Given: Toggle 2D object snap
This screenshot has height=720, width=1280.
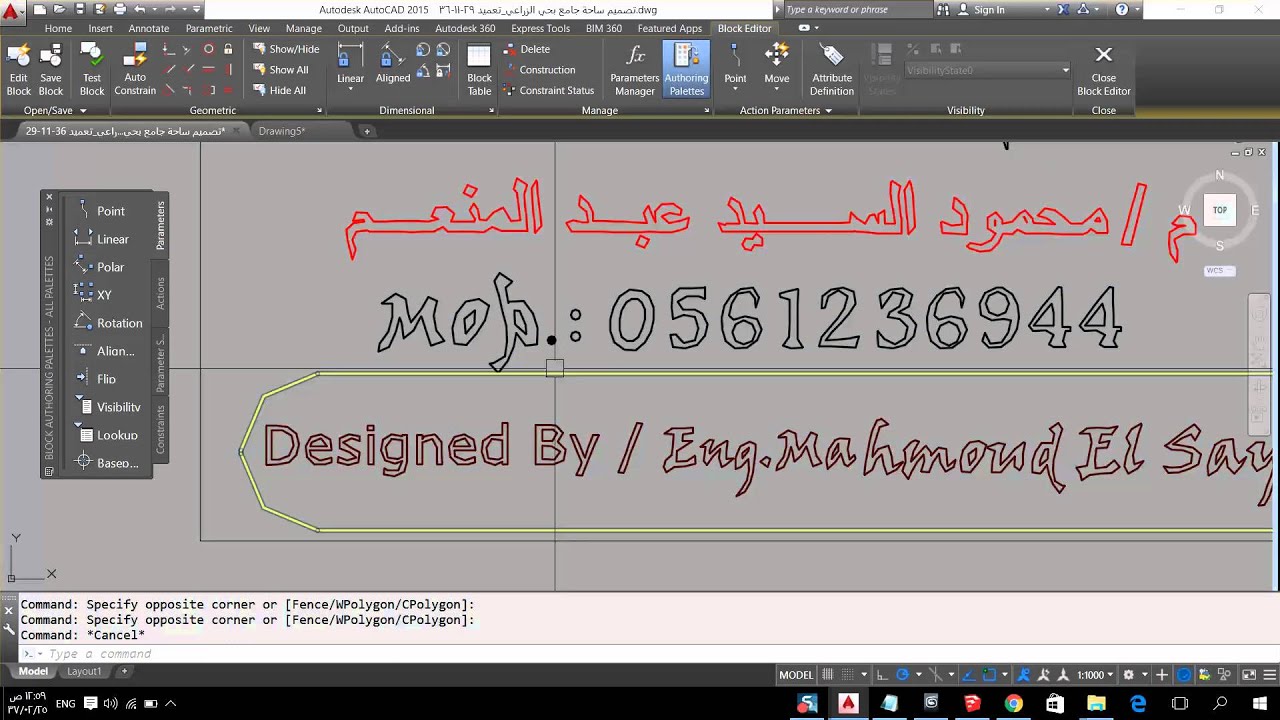Looking at the screenshot, I should [990, 675].
